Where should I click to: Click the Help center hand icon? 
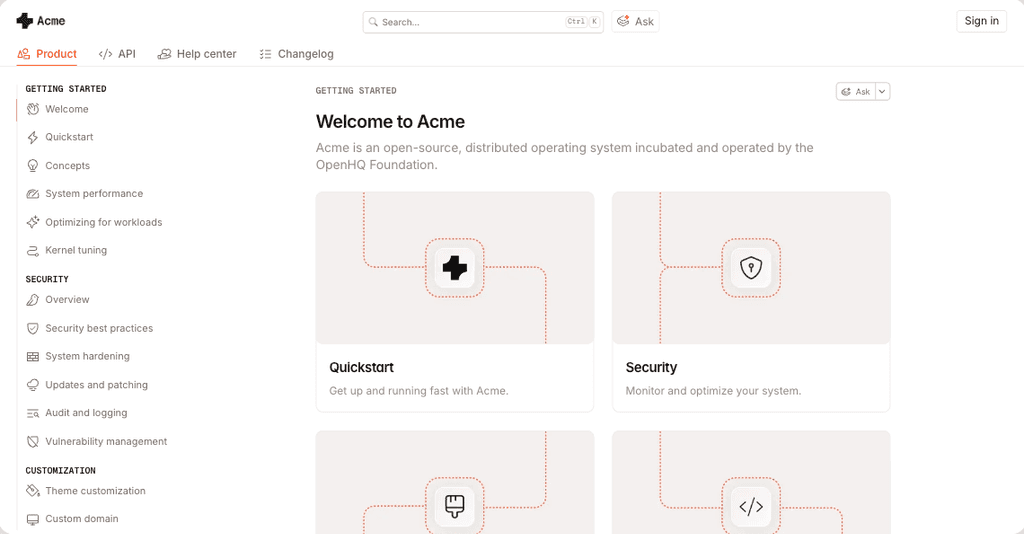coord(164,54)
